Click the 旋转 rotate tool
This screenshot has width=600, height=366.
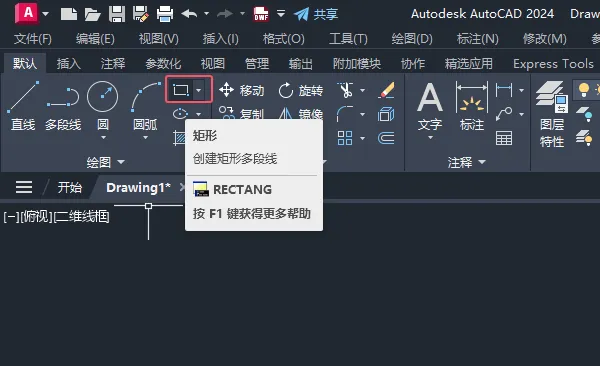[x=301, y=91]
